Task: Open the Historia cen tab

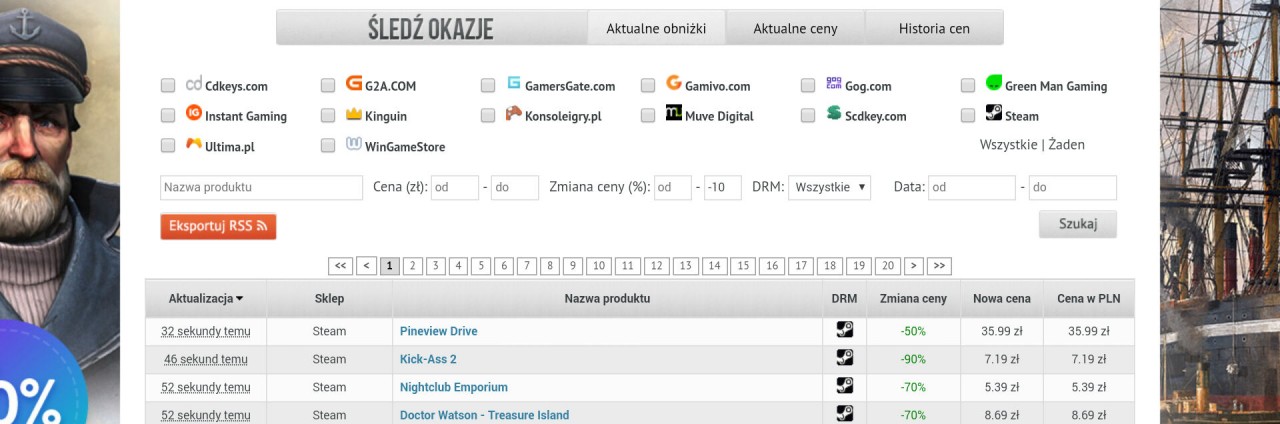Action: [x=934, y=28]
